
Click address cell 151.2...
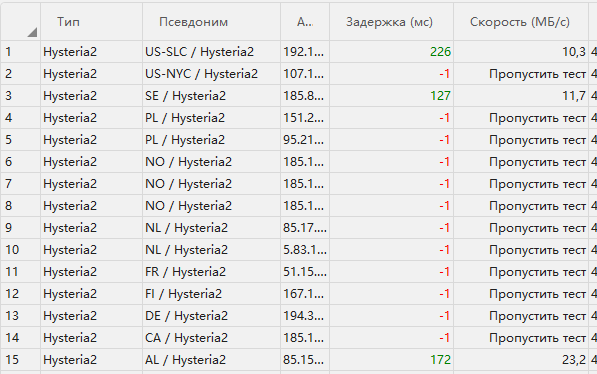(x=303, y=118)
